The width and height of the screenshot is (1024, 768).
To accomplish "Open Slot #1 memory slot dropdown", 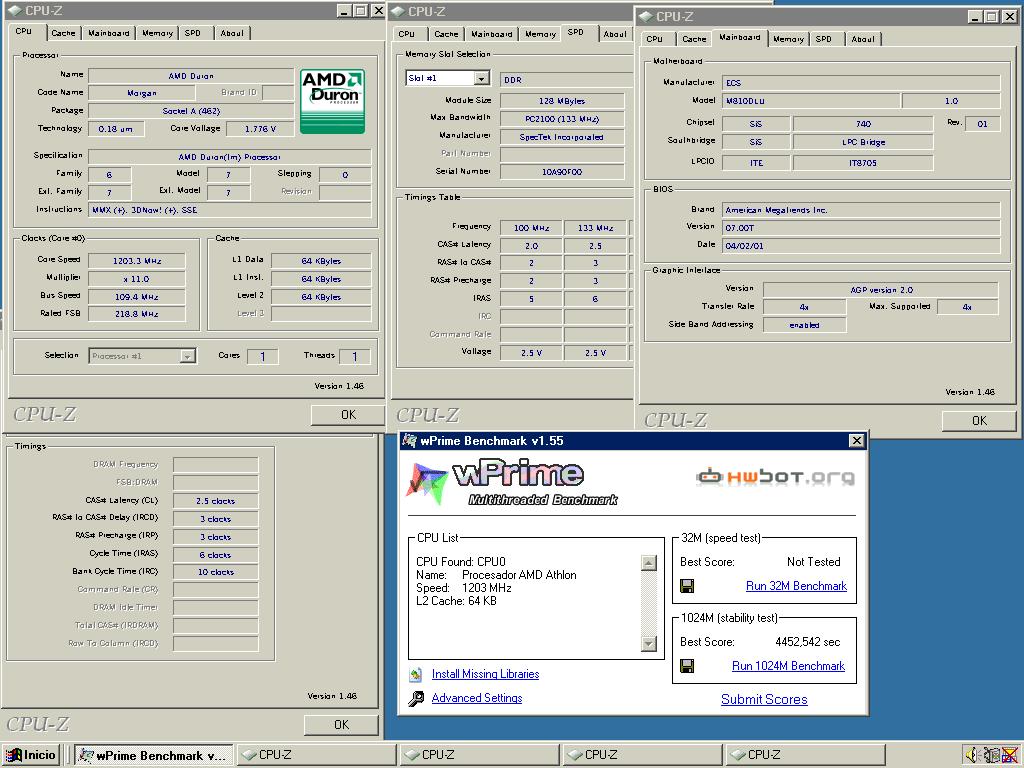I will pyautogui.click(x=481, y=78).
